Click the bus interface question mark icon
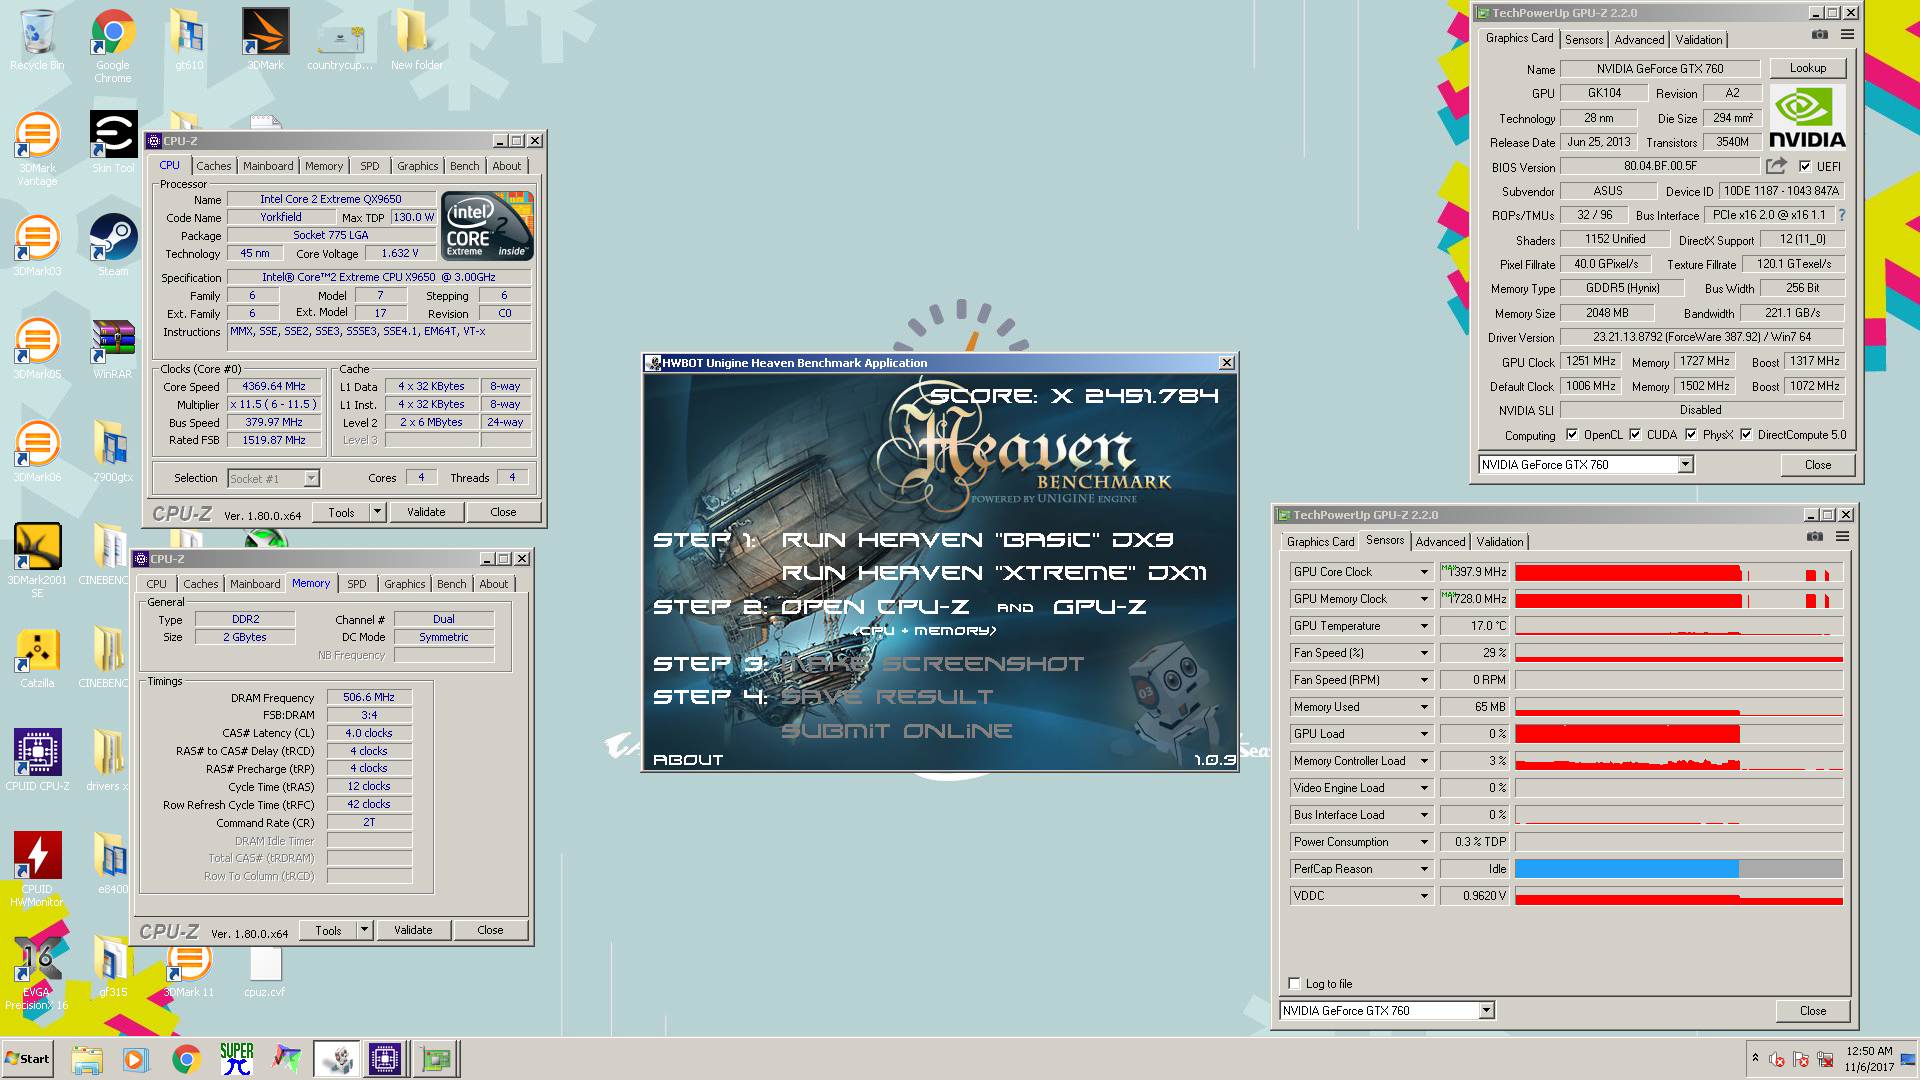The height and width of the screenshot is (1080, 1920). pos(1841,215)
